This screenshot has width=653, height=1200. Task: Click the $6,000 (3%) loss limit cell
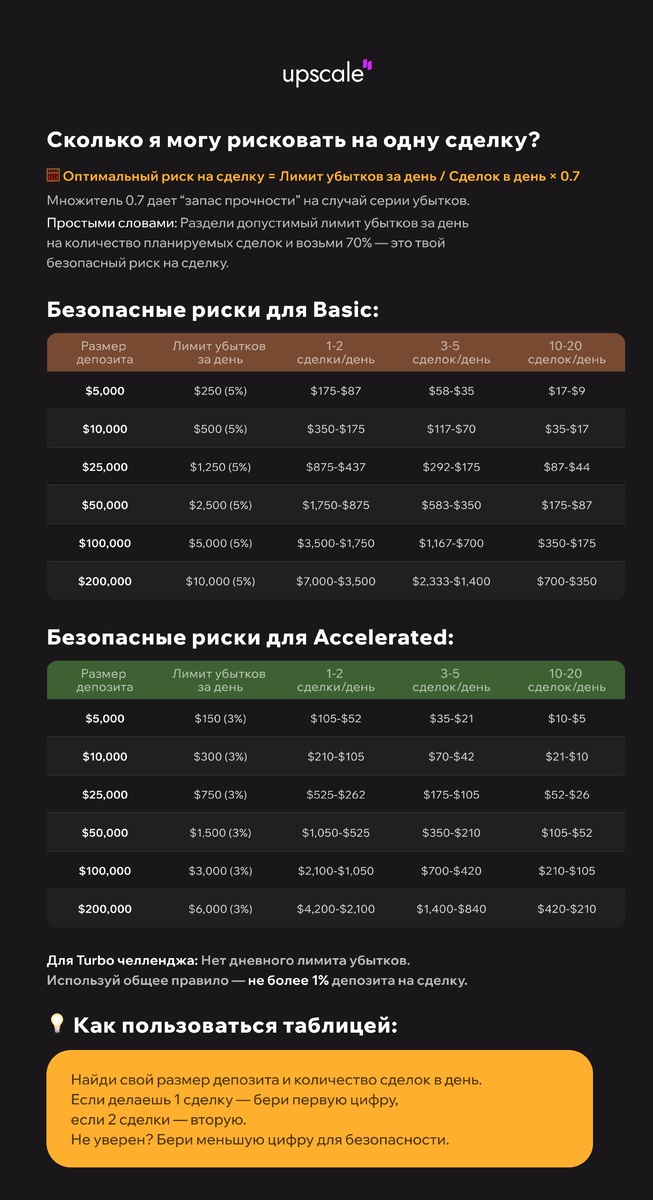tap(220, 909)
